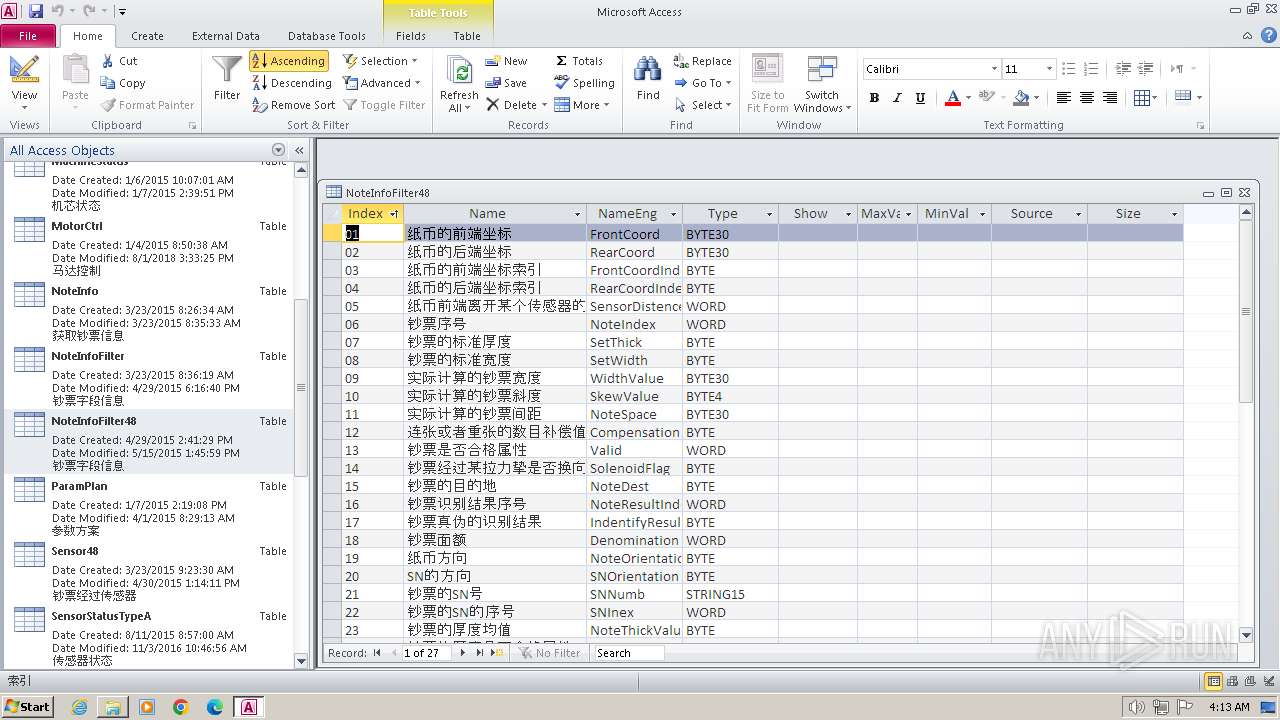Activate Format Painter

(x=148, y=105)
